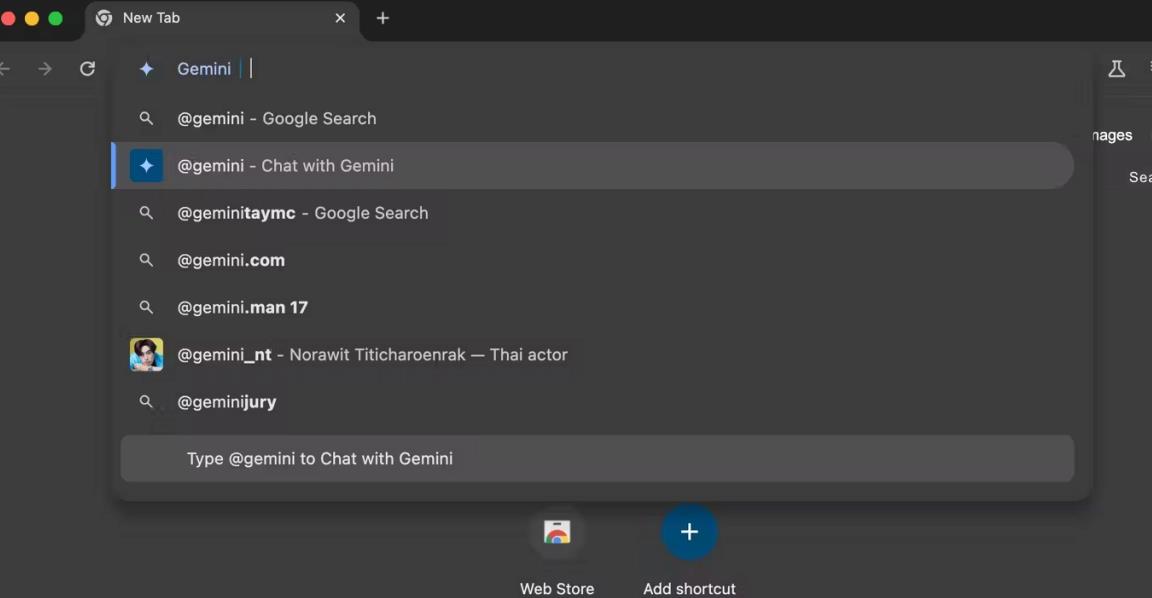
Task: Select '@gemini.man 17' suggestion
Action: [x=242, y=307]
